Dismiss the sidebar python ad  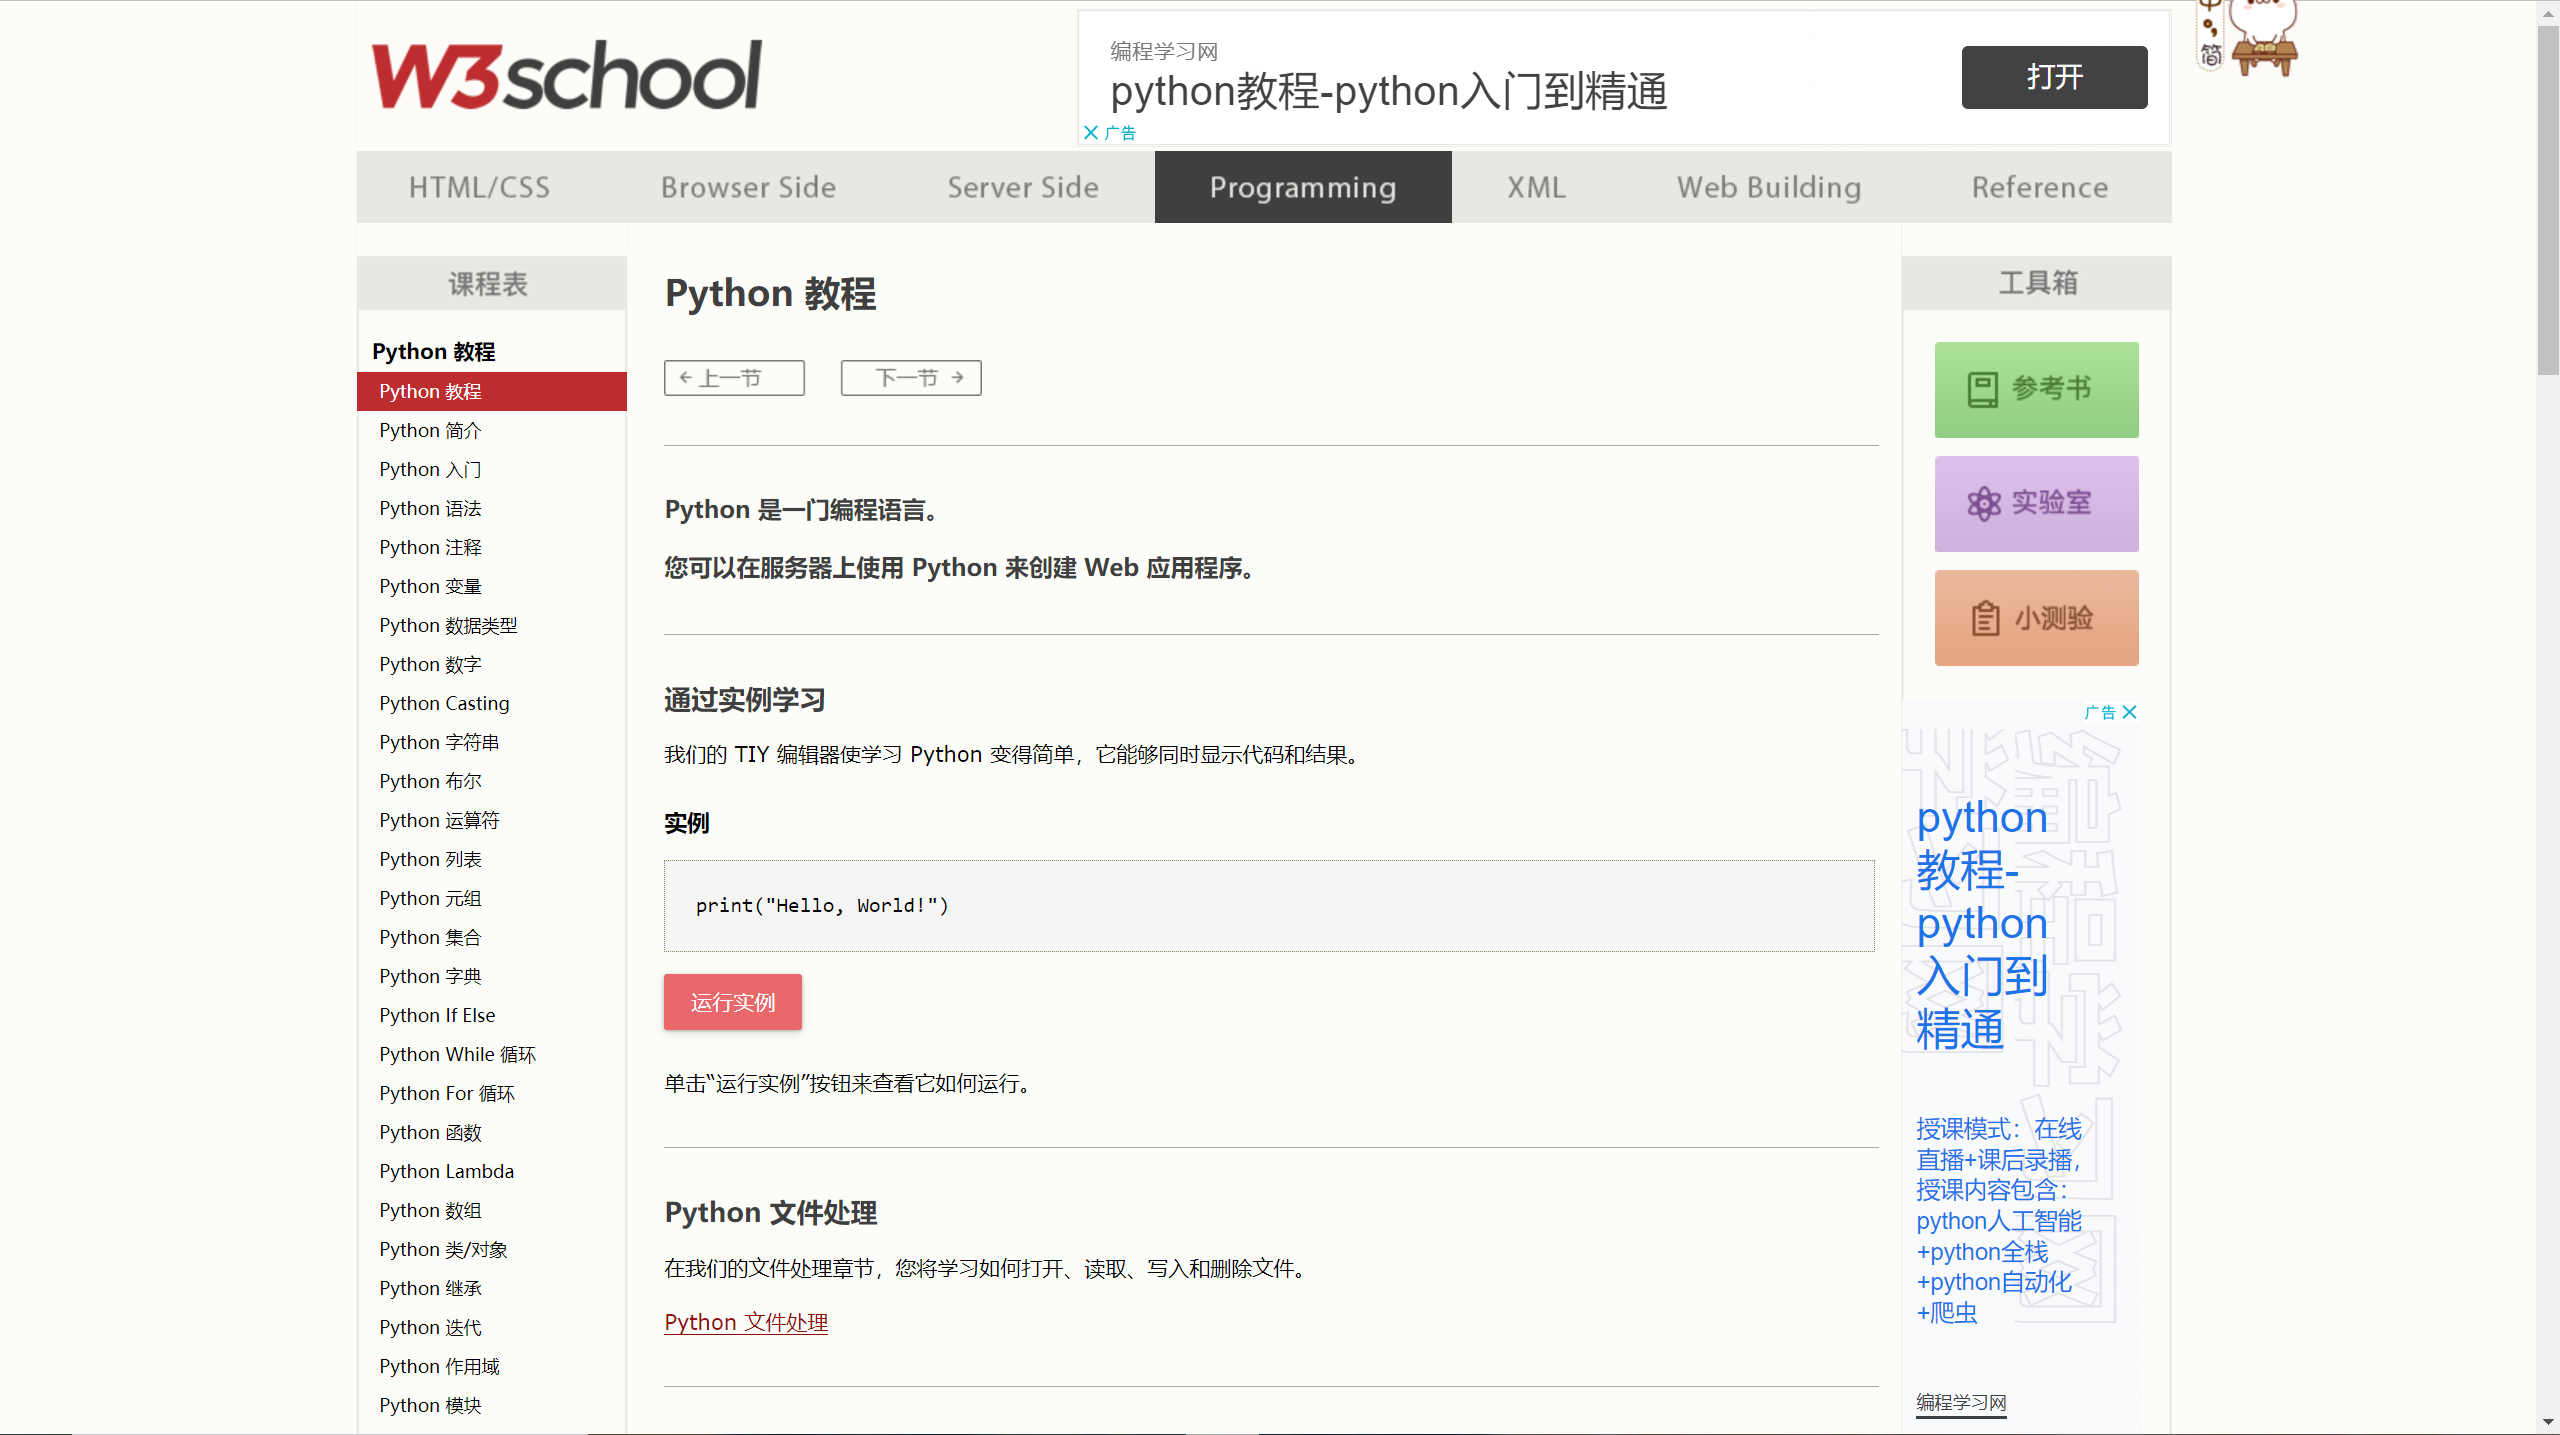coord(2129,711)
